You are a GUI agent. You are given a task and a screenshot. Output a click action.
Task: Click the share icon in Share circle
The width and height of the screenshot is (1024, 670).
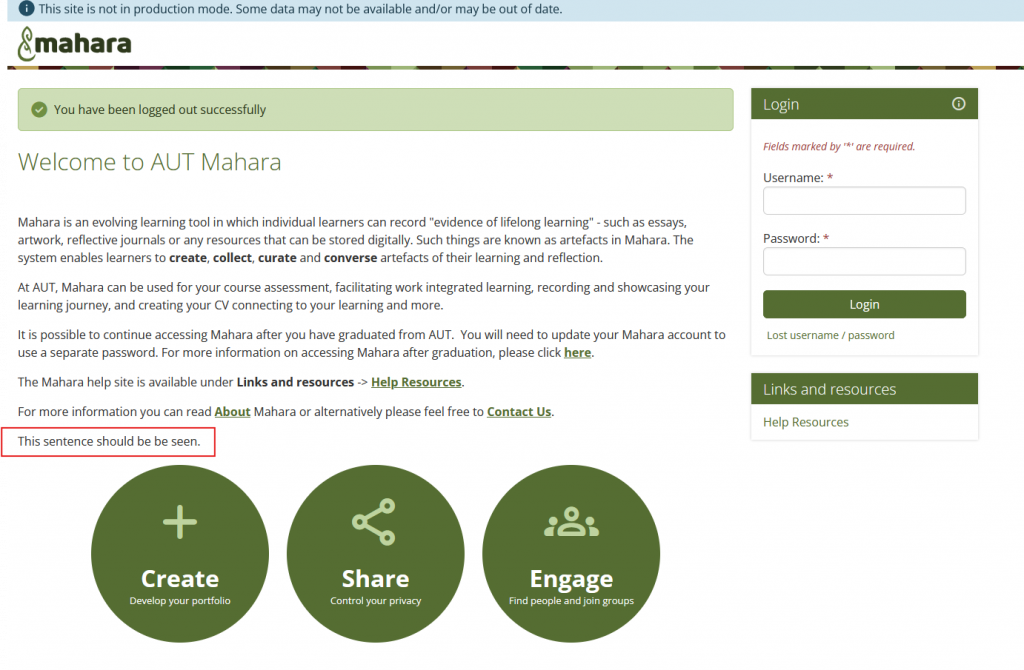[x=374, y=521]
